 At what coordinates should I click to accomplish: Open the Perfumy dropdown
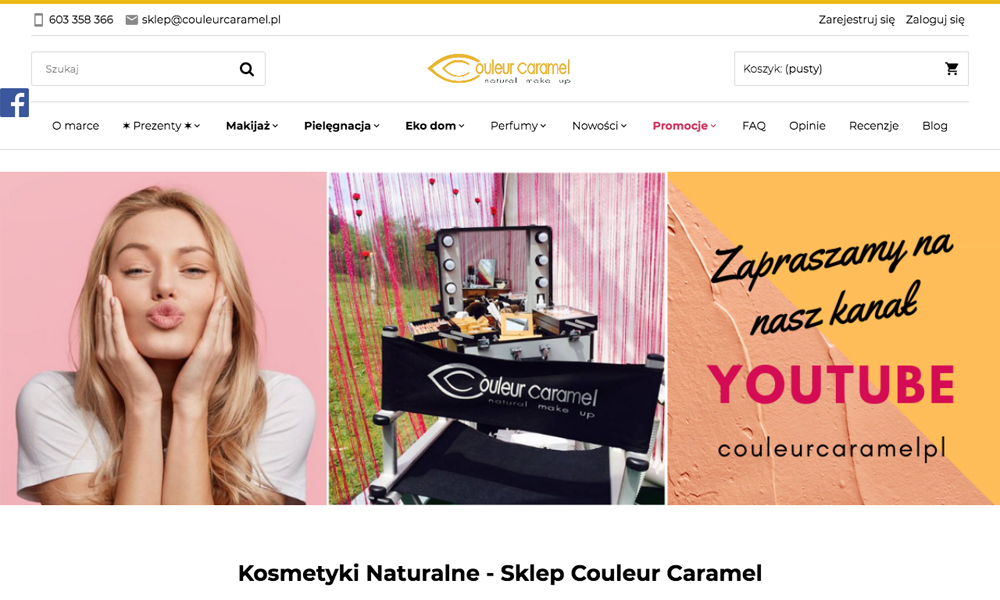pyautogui.click(x=518, y=126)
